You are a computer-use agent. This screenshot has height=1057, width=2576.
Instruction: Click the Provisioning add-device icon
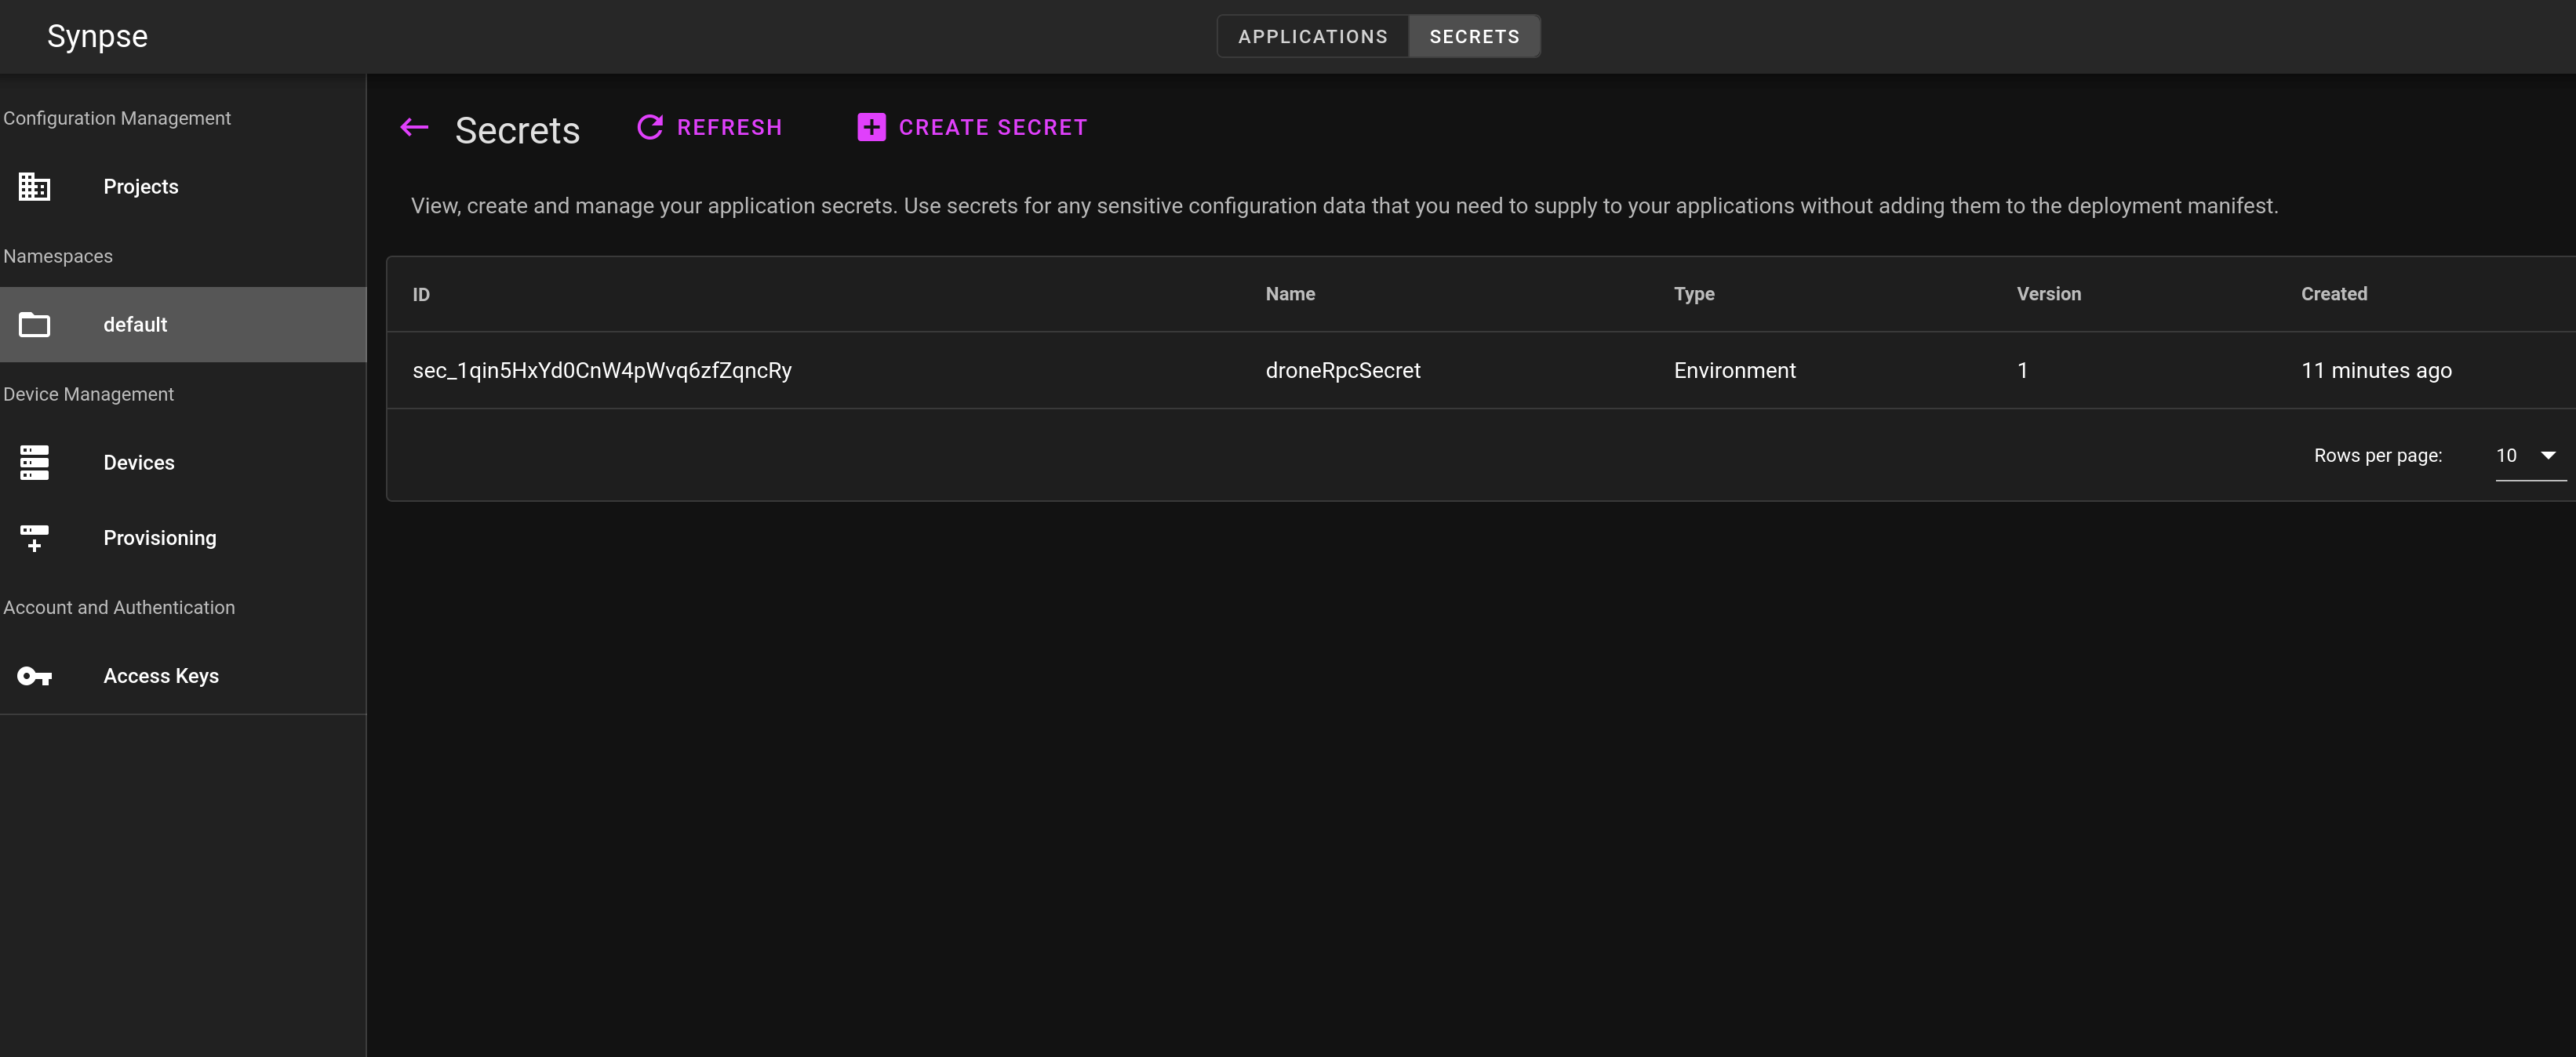[34, 538]
